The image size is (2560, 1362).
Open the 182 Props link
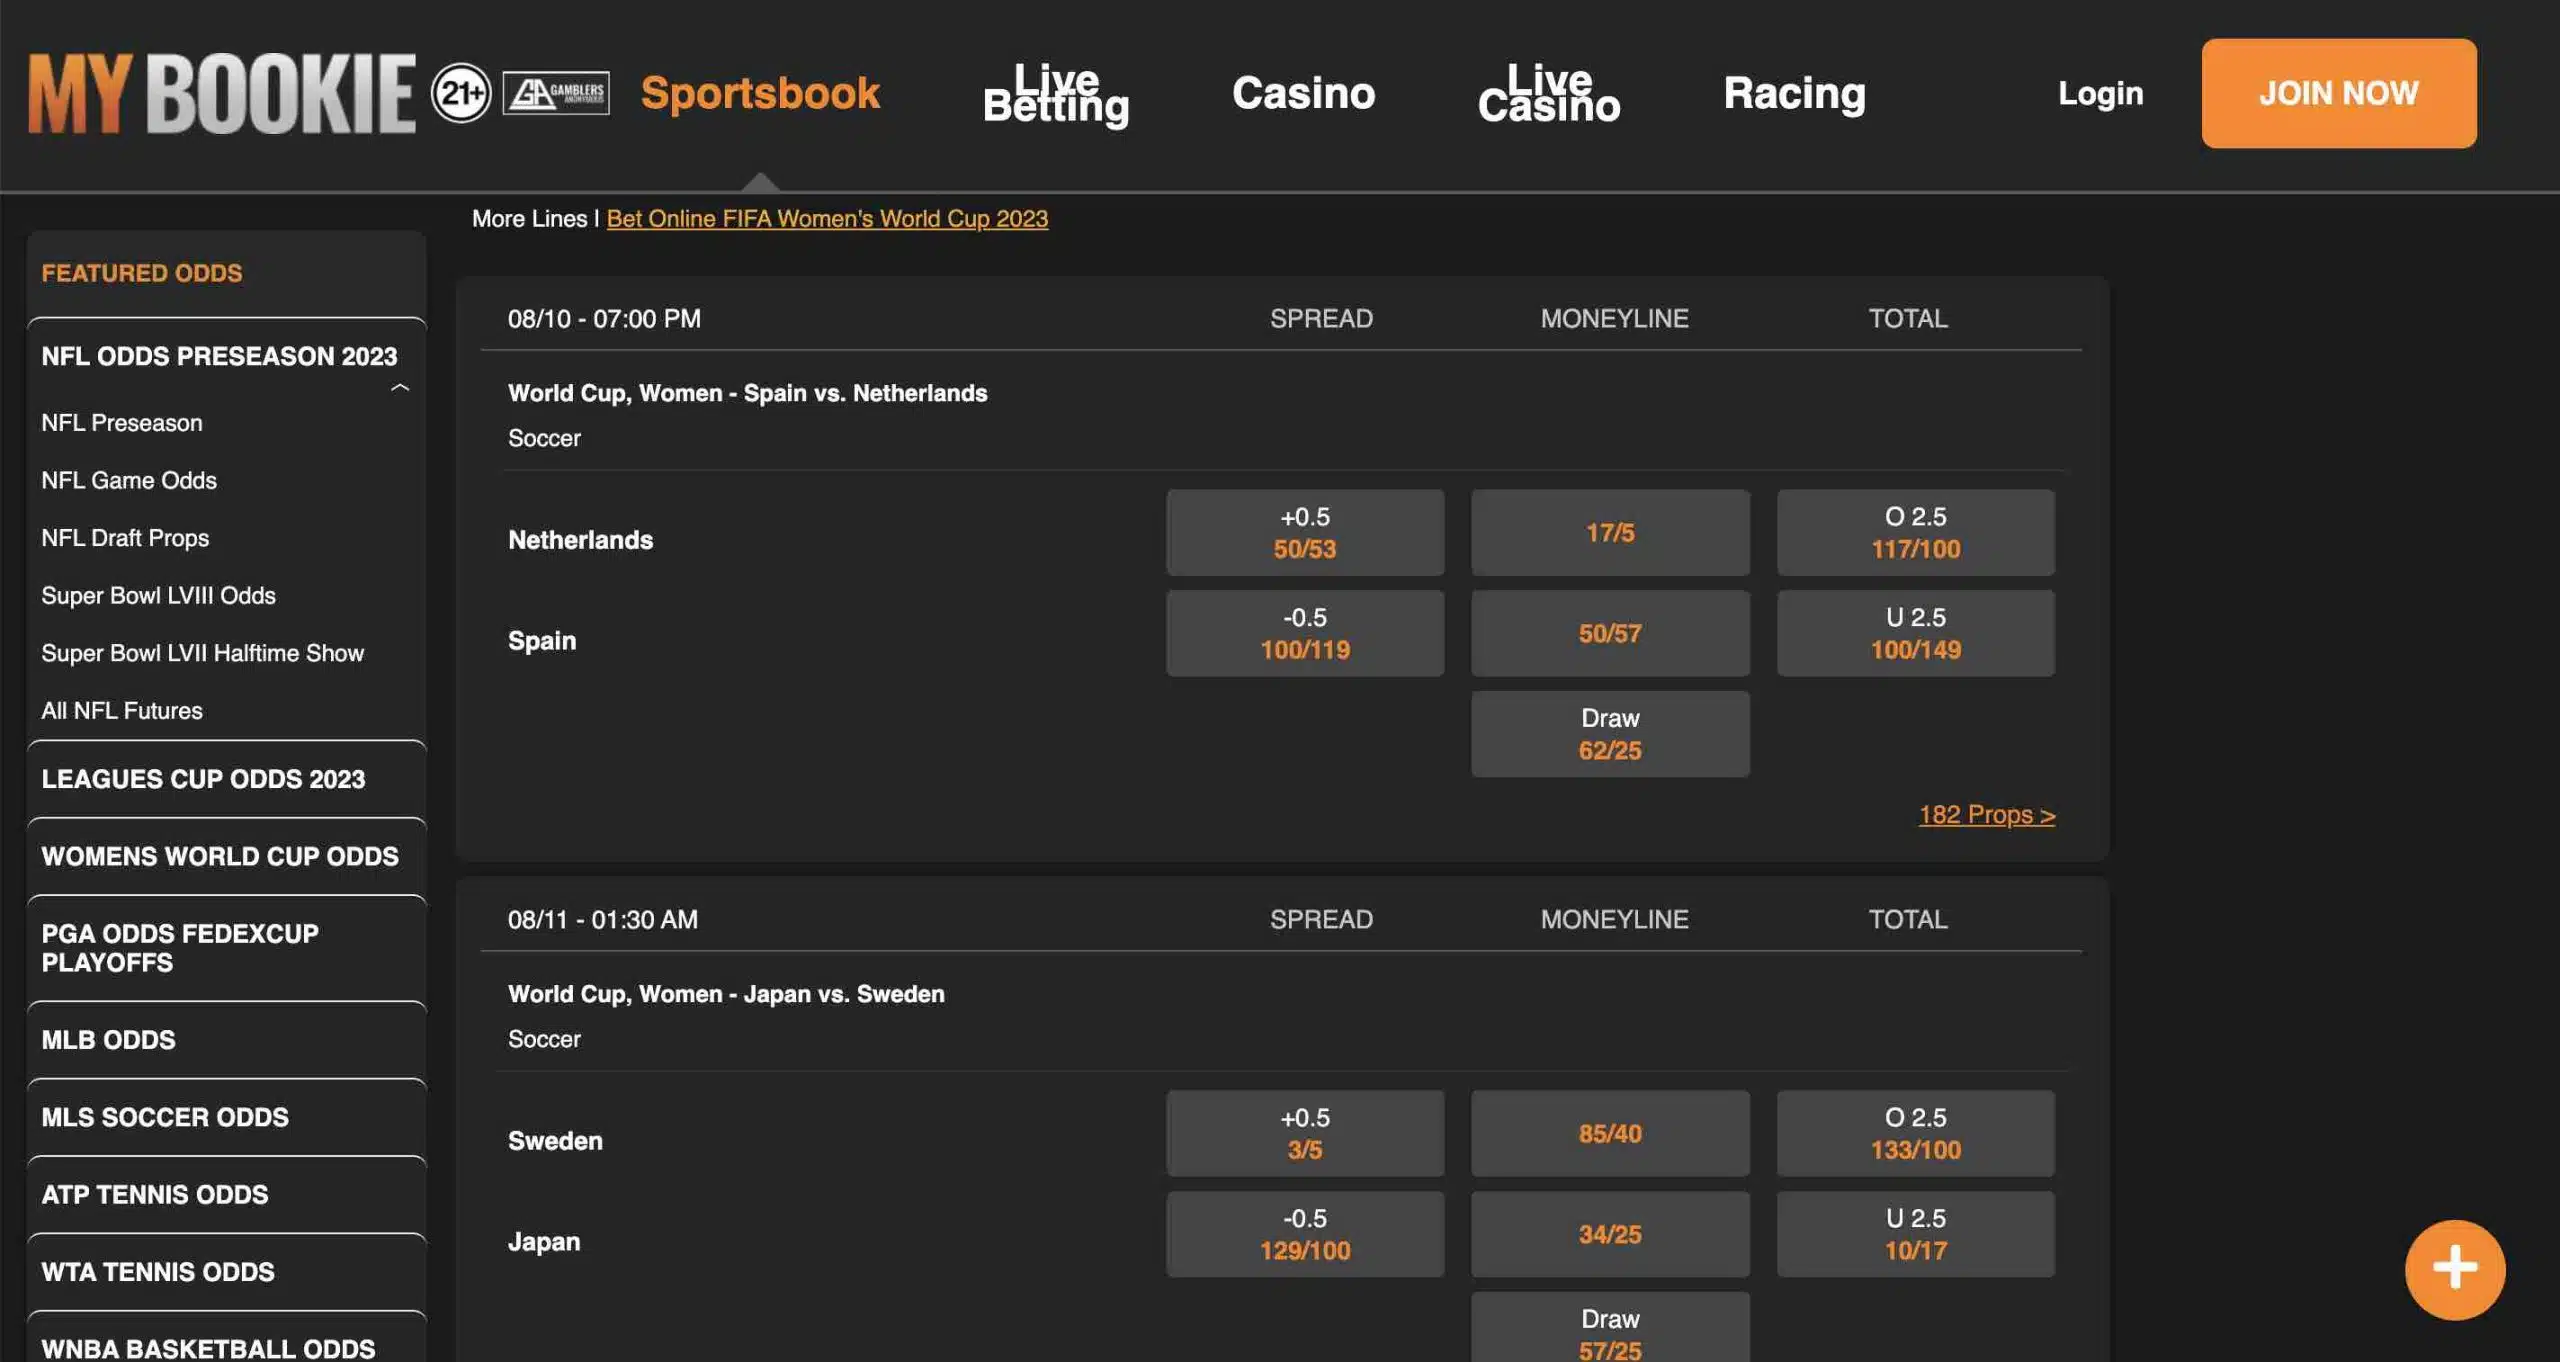1986,814
